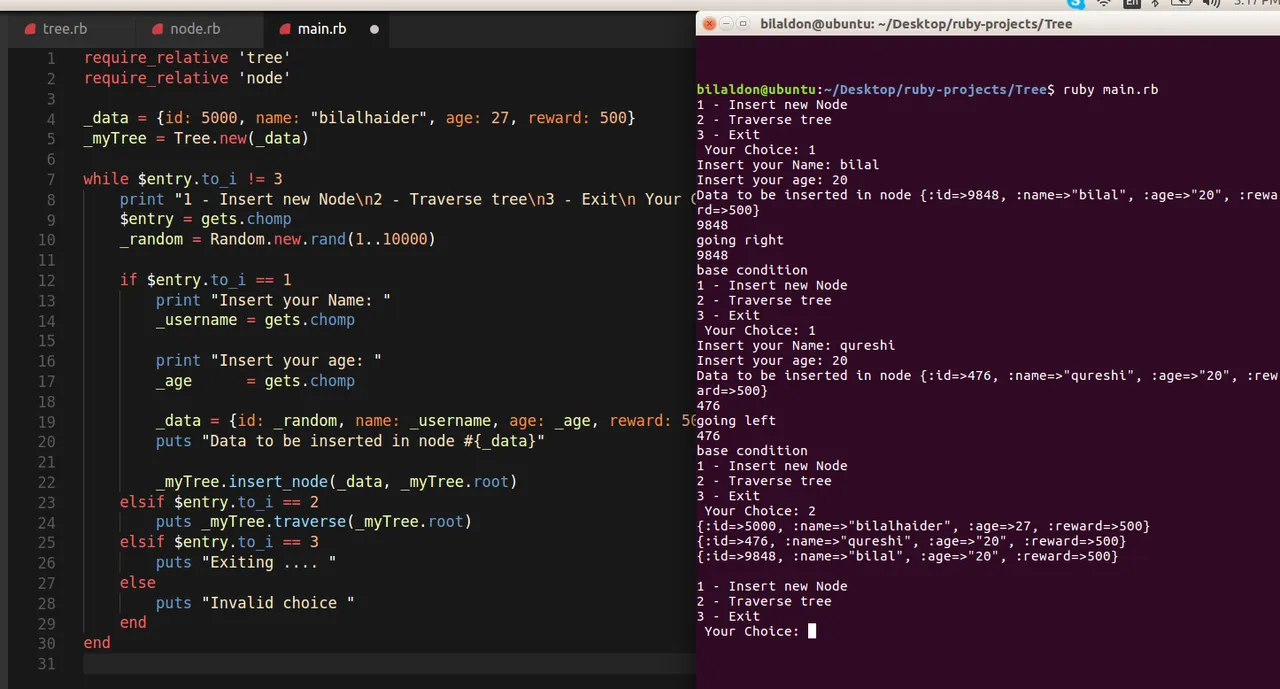This screenshot has width=1280, height=689.
Task: Click line number 7 in the gutter
Action: (51, 179)
